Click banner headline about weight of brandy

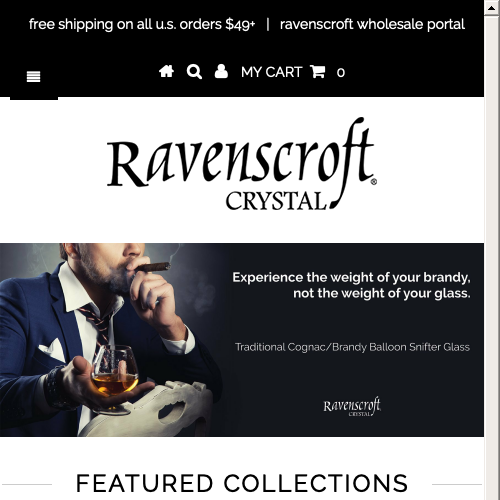point(351,285)
